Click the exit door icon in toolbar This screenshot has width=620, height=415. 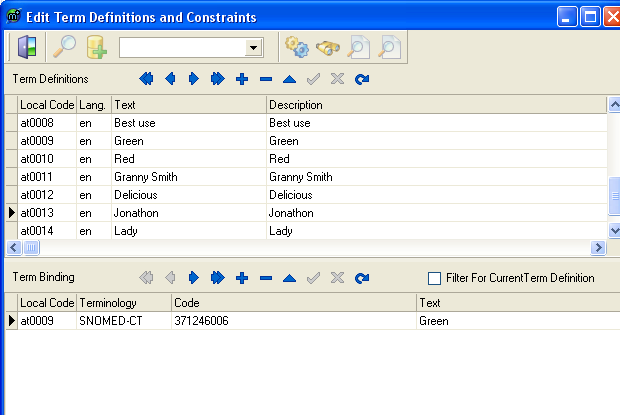(27, 47)
